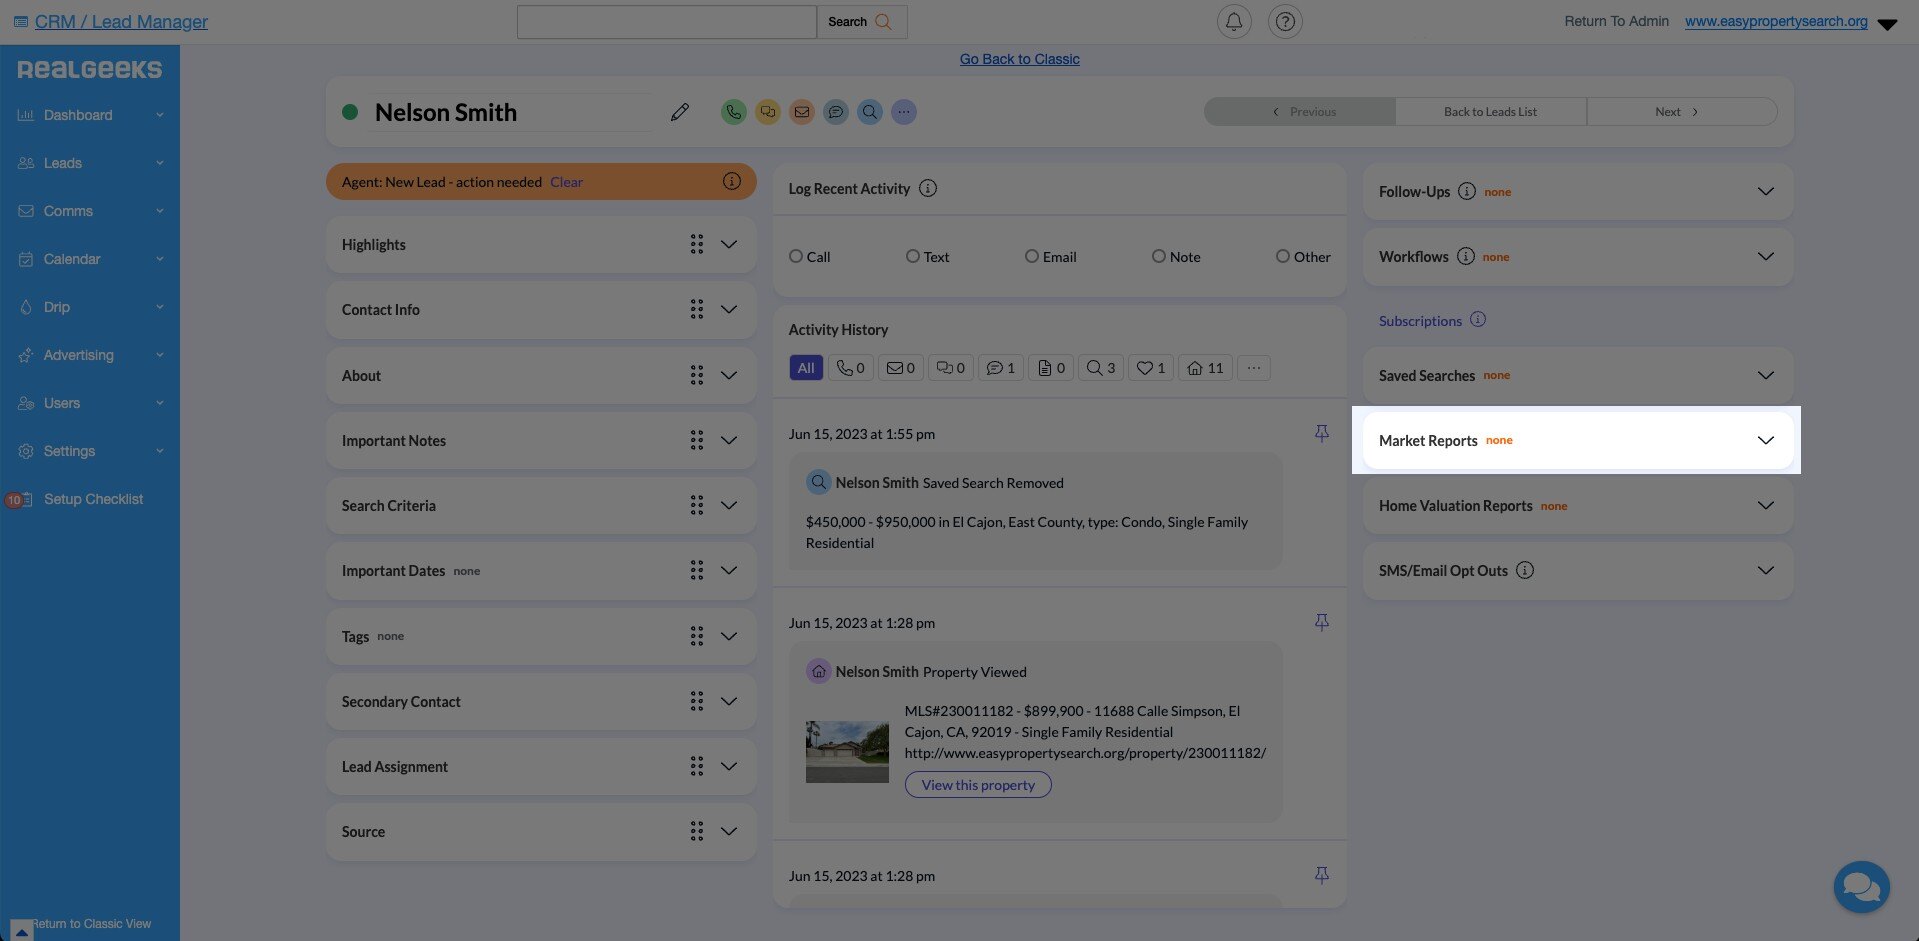
Task: Filter activity history by calls
Action: pyautogui.click(x=851, y=368)
